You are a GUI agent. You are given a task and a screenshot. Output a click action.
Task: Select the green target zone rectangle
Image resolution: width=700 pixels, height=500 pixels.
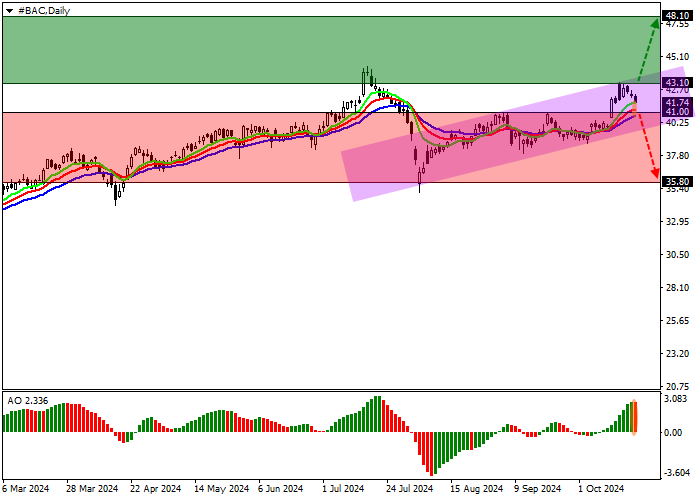pyautogui.click(x=331, y=50)
